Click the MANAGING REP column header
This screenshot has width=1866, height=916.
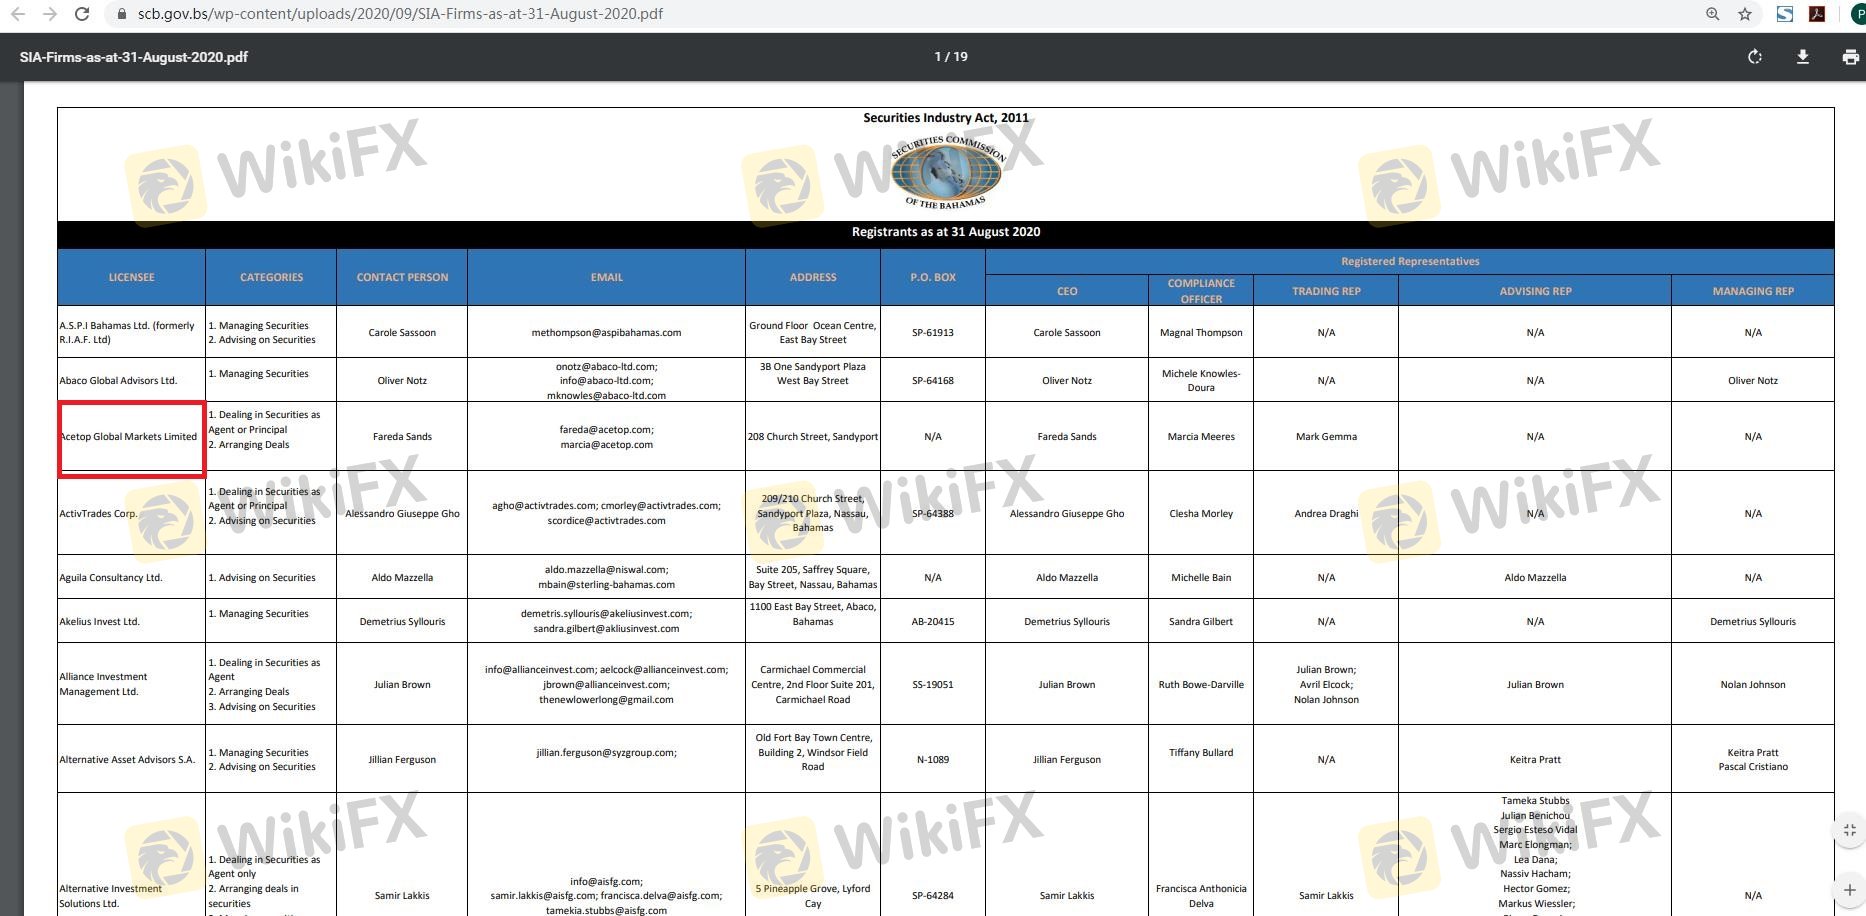click(1753, 291)
